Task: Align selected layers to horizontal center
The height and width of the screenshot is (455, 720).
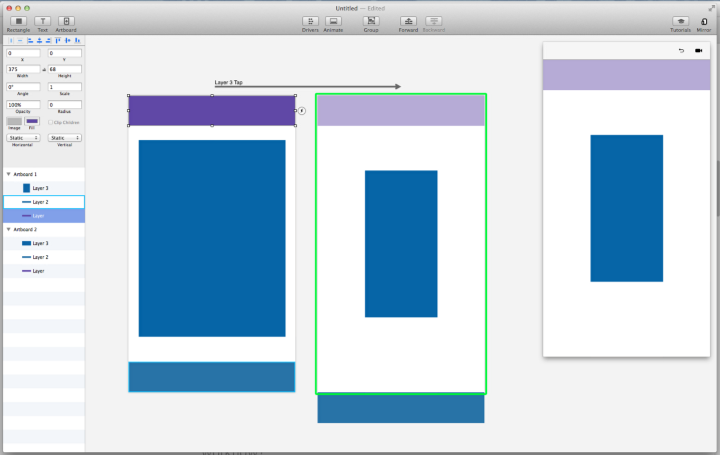Action: click(39, 40)
